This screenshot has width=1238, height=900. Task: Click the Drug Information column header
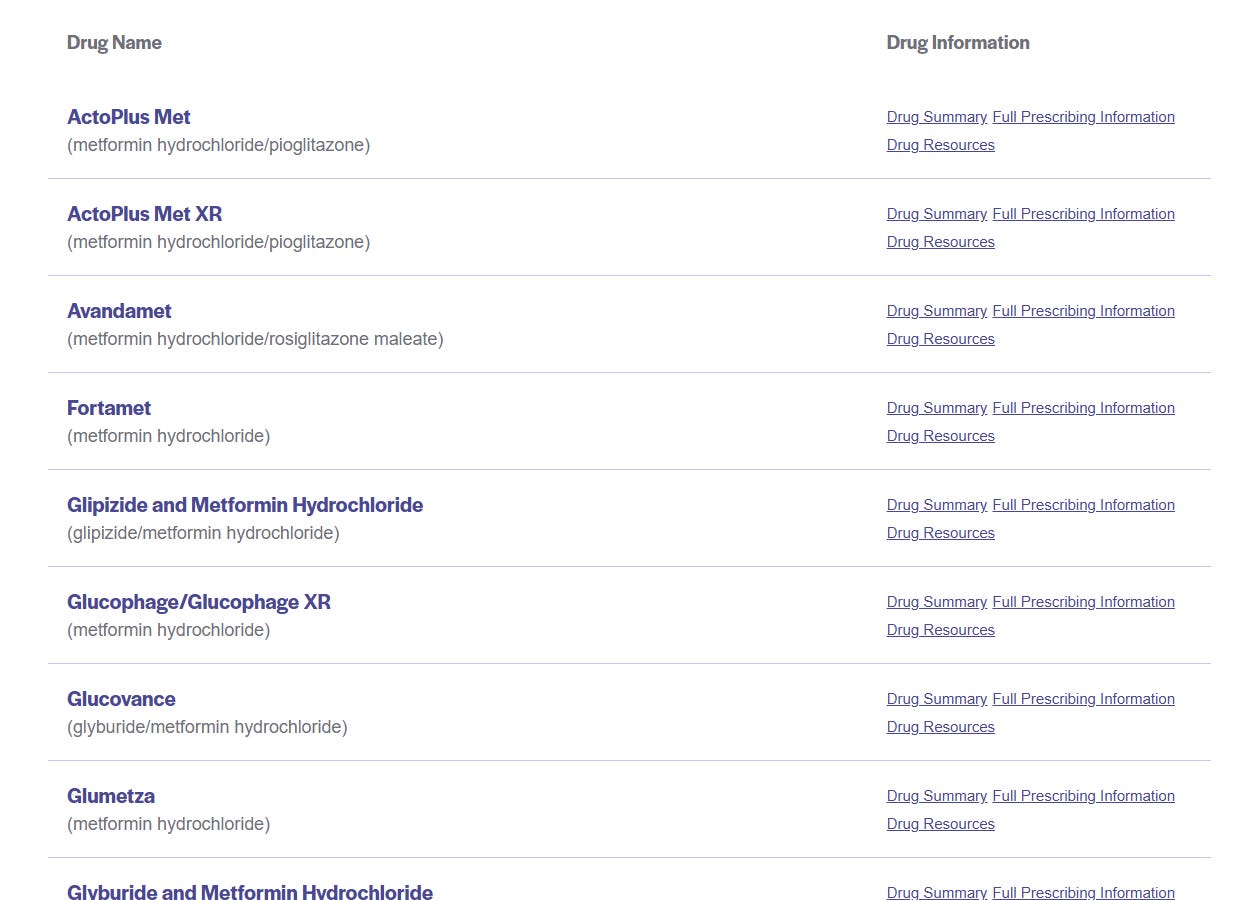(958, 43)
